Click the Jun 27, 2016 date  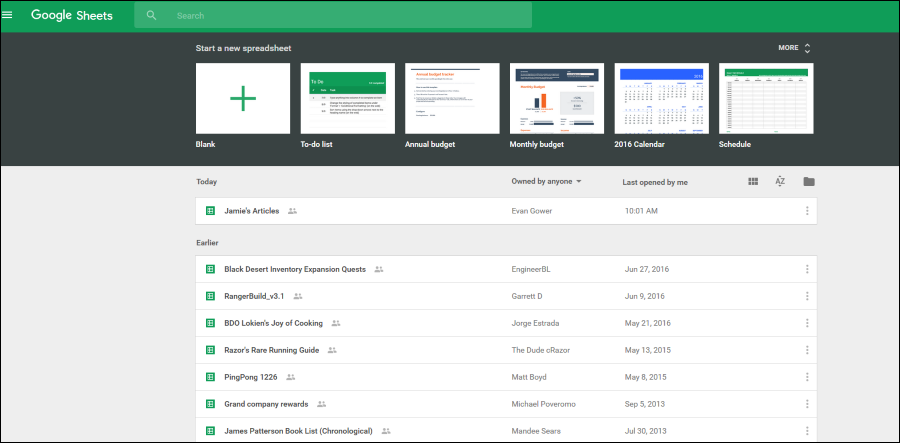click(647, 269)
